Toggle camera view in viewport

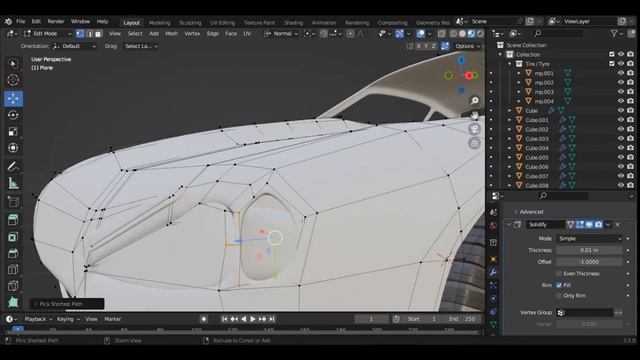(474, 129)
